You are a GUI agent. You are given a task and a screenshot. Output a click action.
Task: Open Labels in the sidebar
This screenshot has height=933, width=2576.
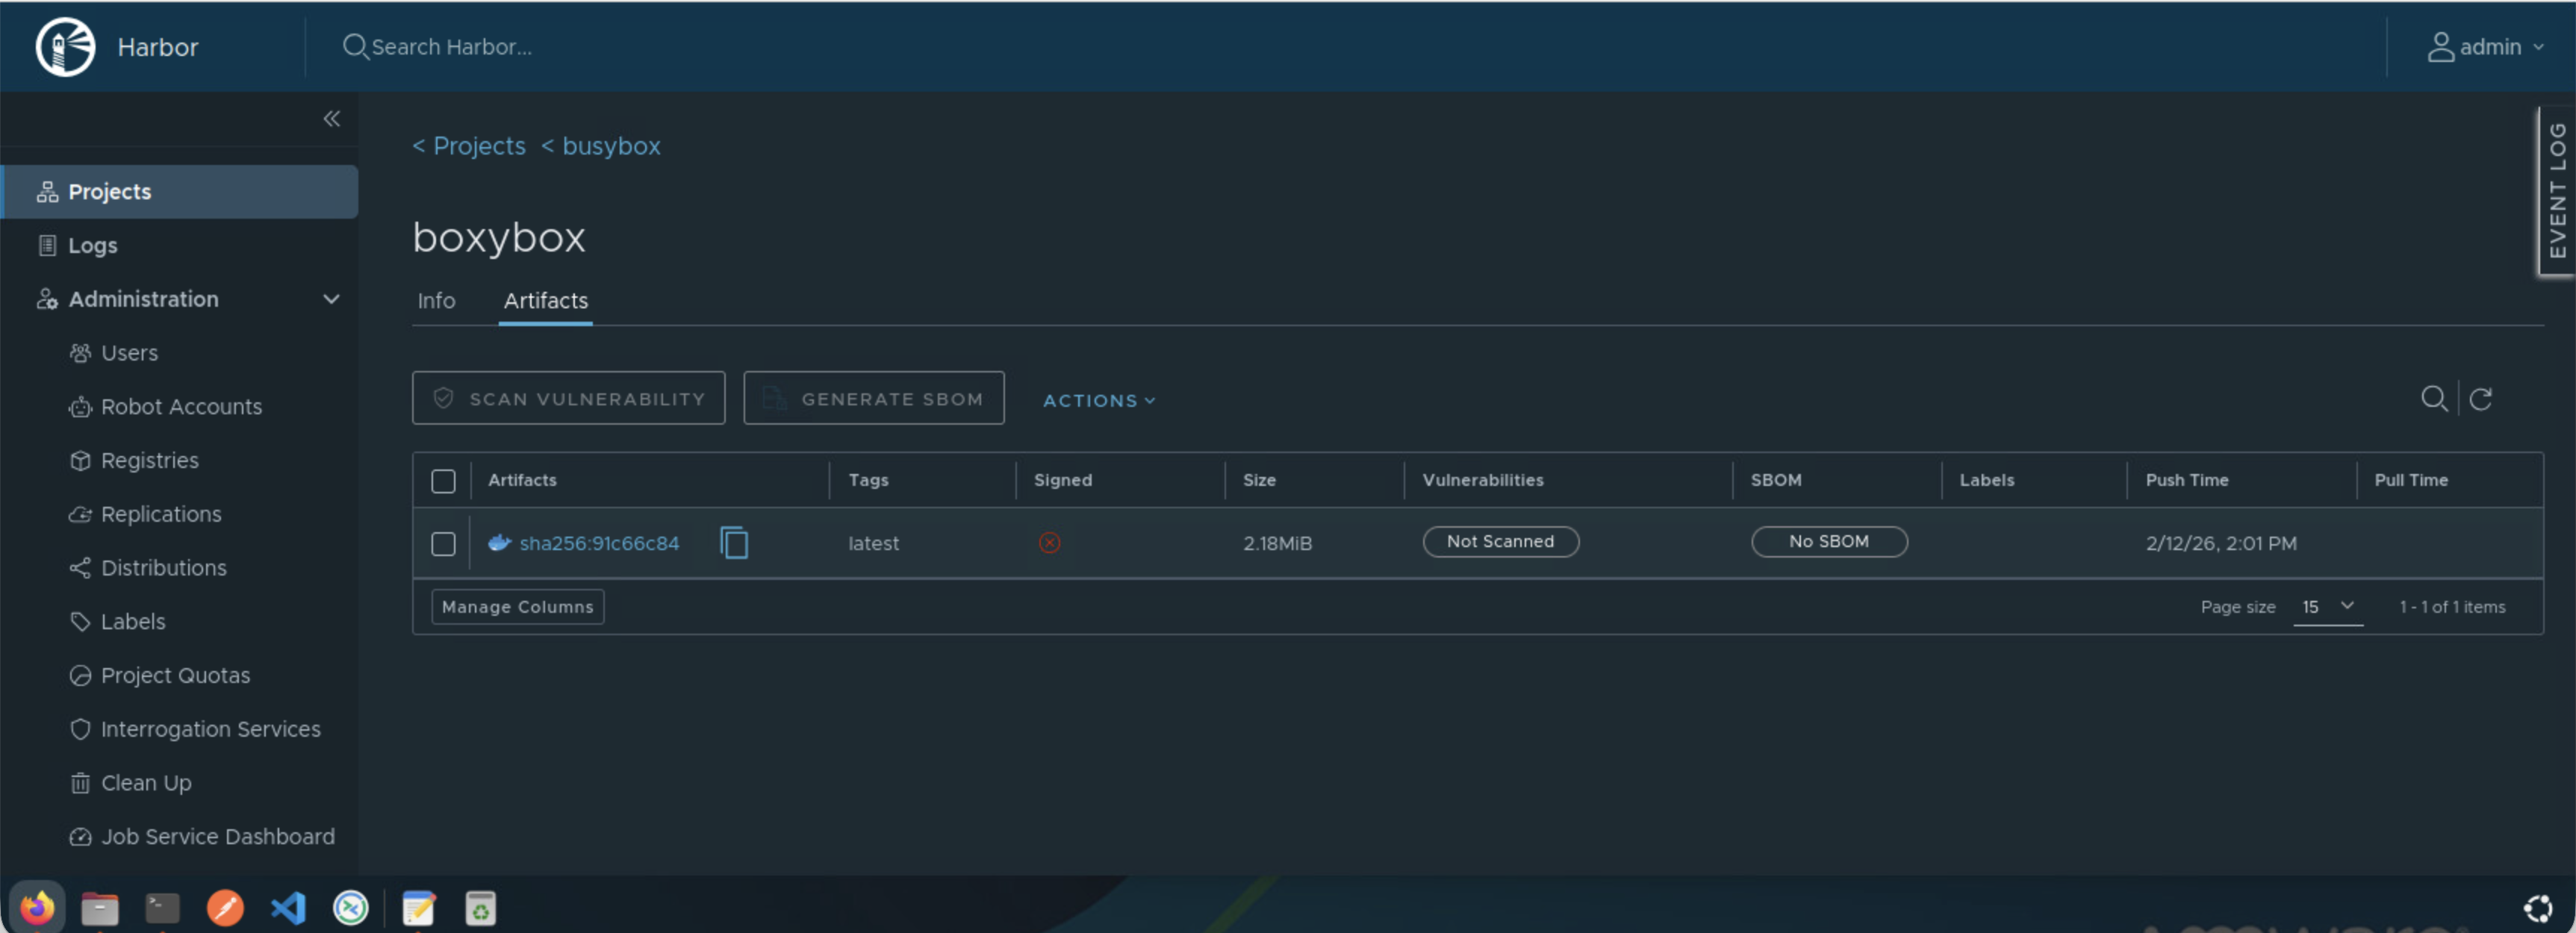click(x=132, y=622)
